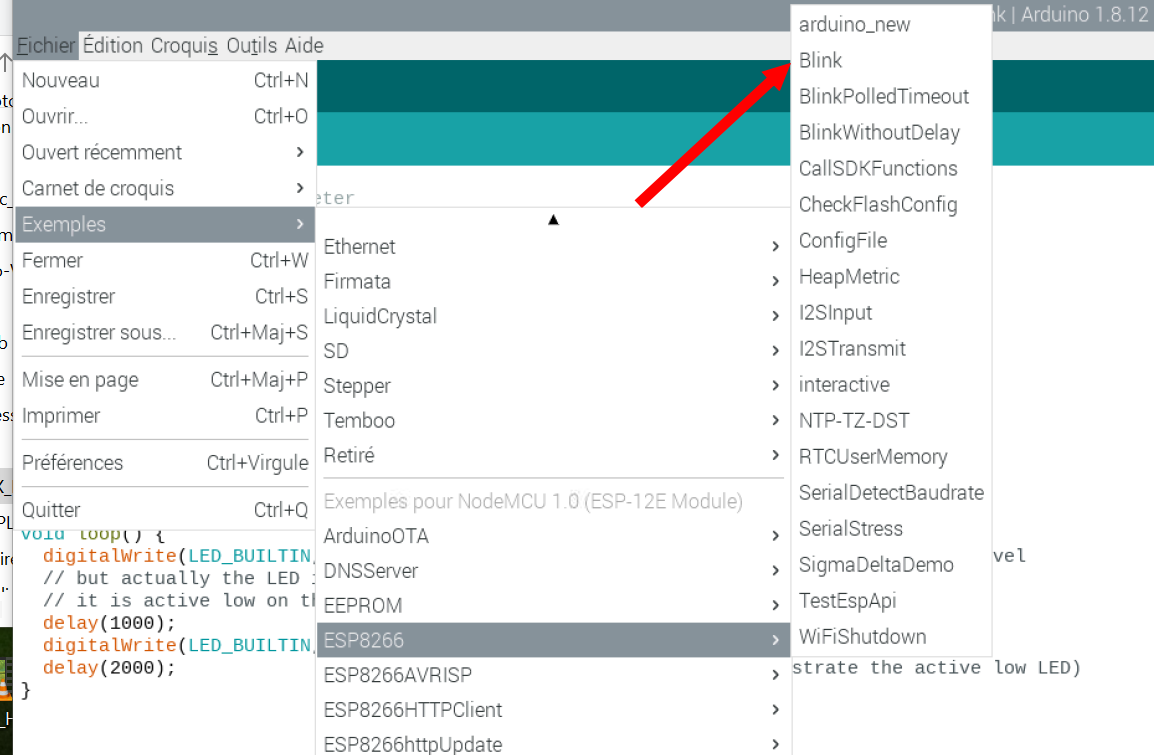Expand the SD examples submenu
Viewport: 1154px width, 755px height.
[553, 351]
